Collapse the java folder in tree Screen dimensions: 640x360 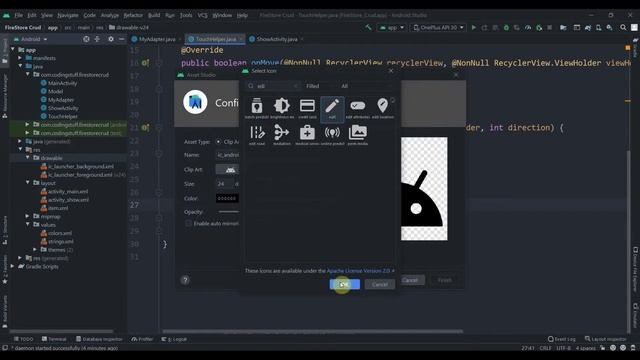pos(20,66)
